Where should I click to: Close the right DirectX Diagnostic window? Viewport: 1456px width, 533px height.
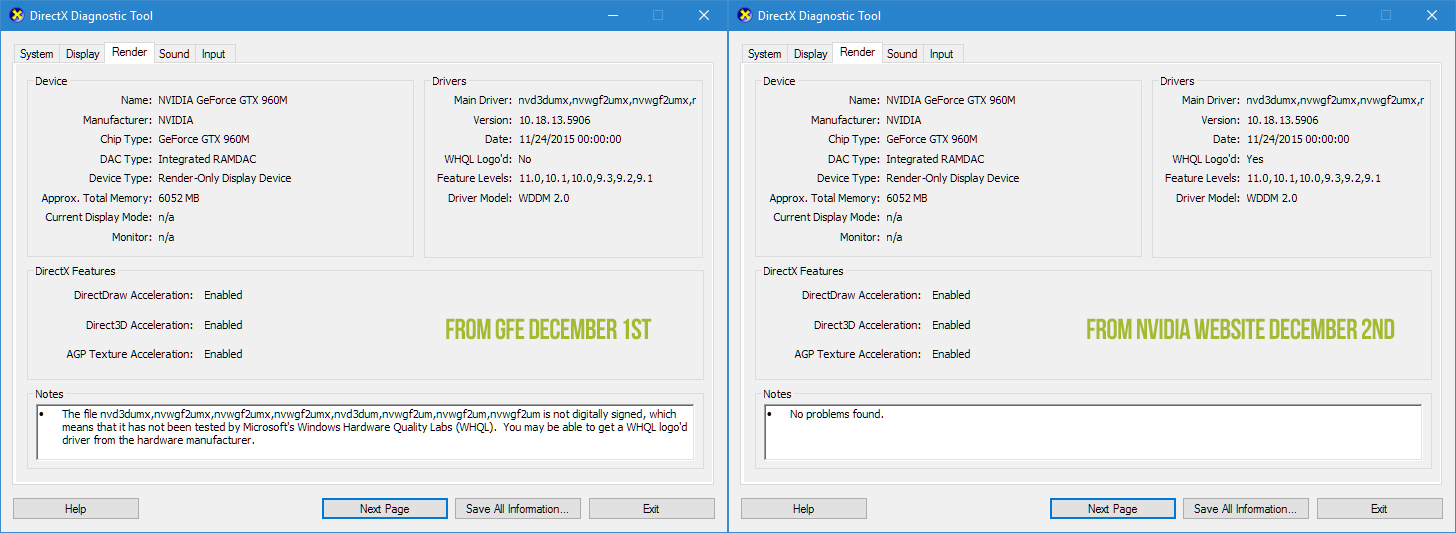click(1432, 15)
